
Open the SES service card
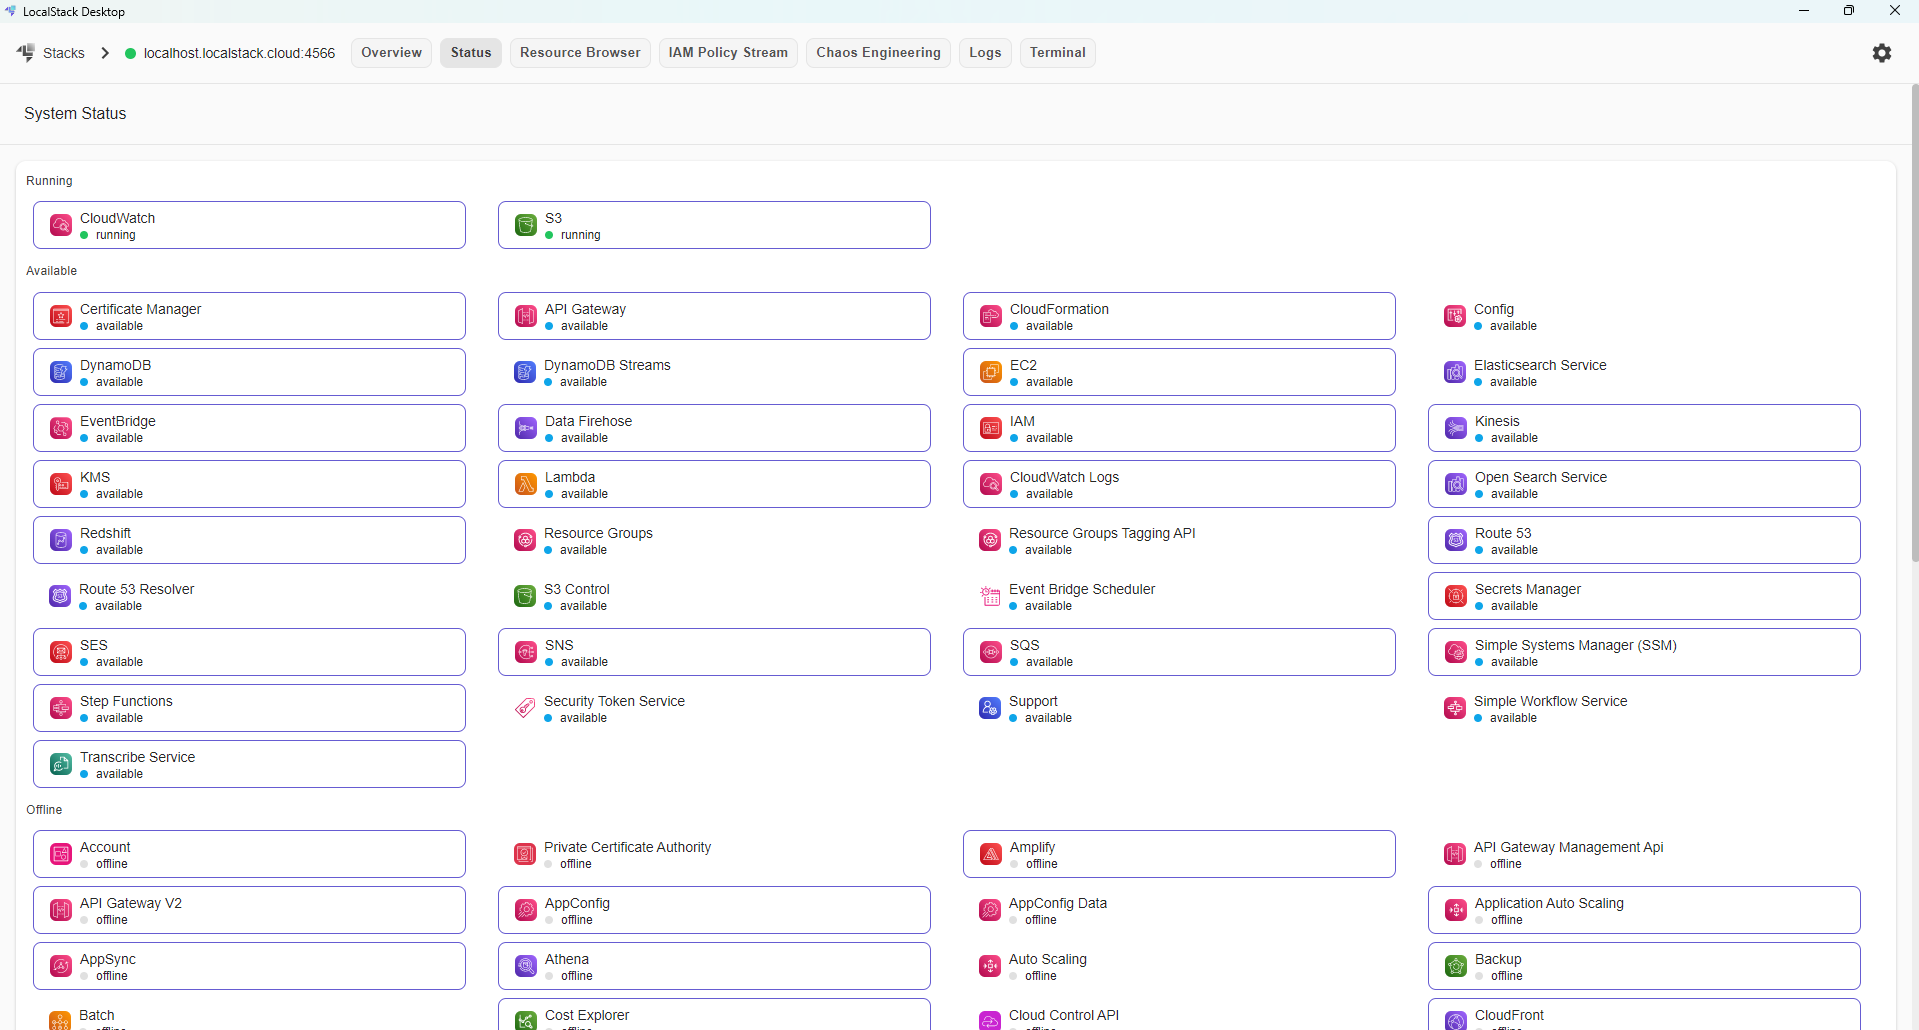[249, 652]
